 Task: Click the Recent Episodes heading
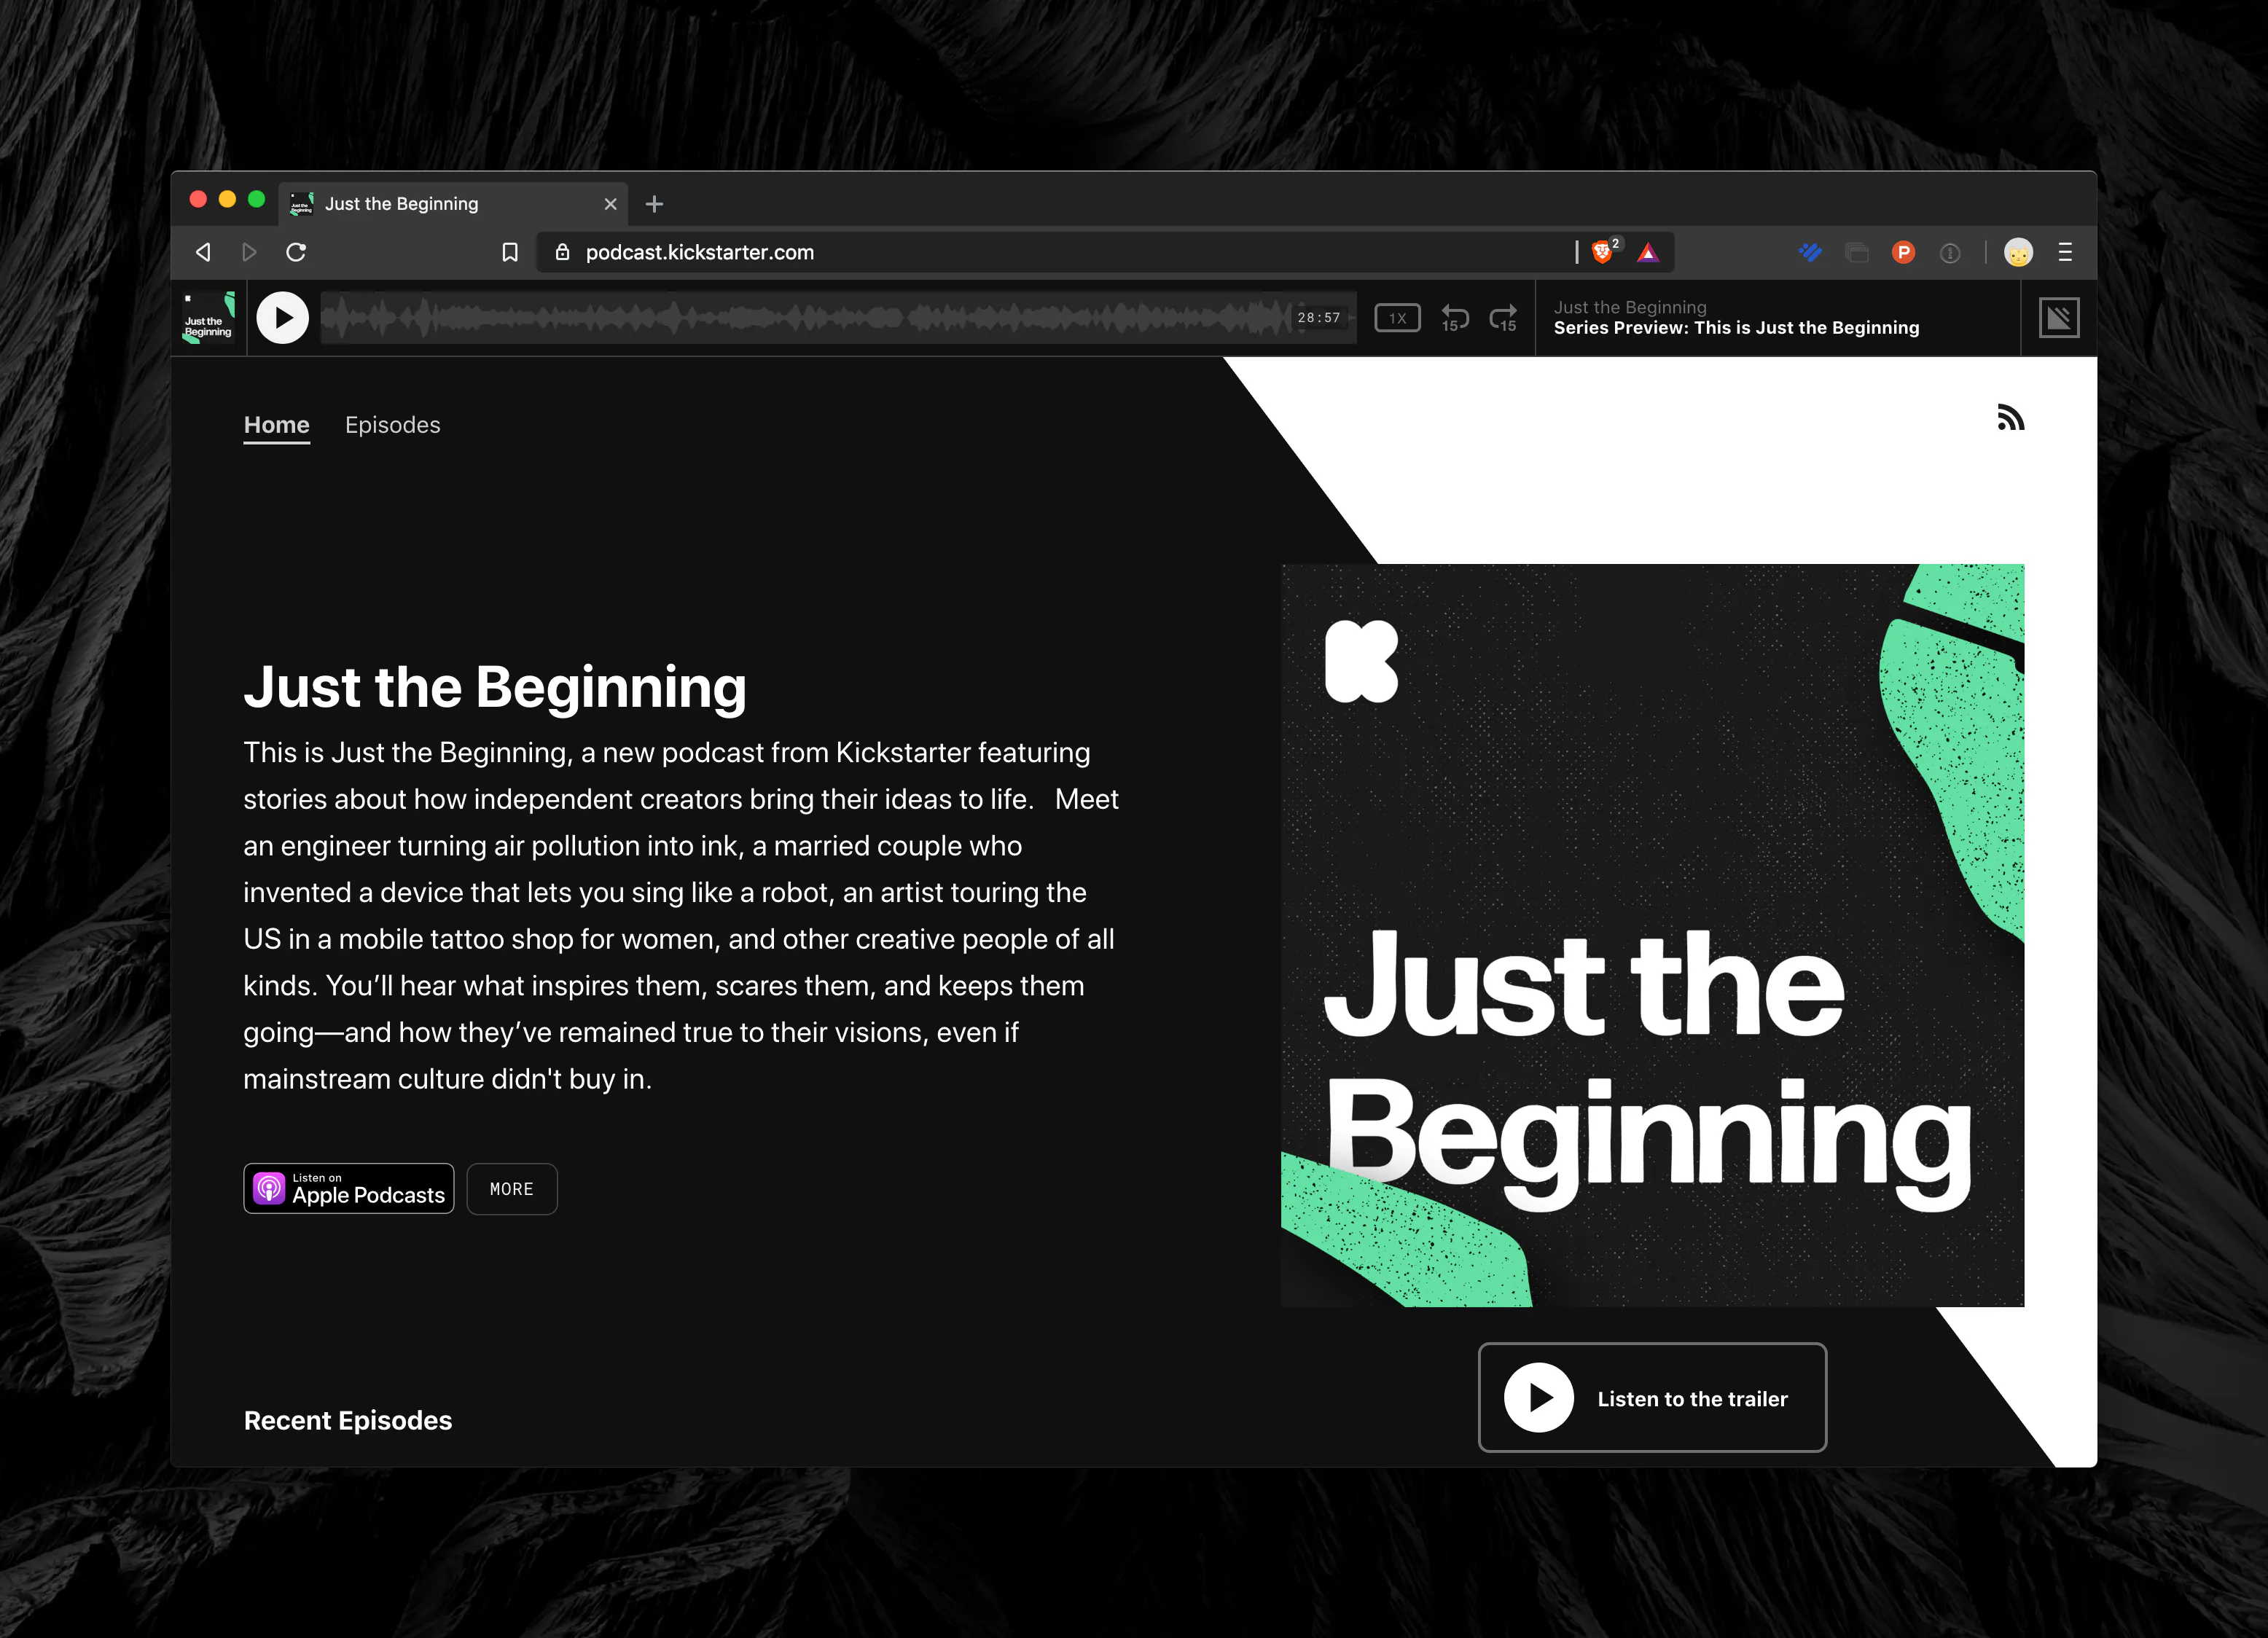point(348,1420)
